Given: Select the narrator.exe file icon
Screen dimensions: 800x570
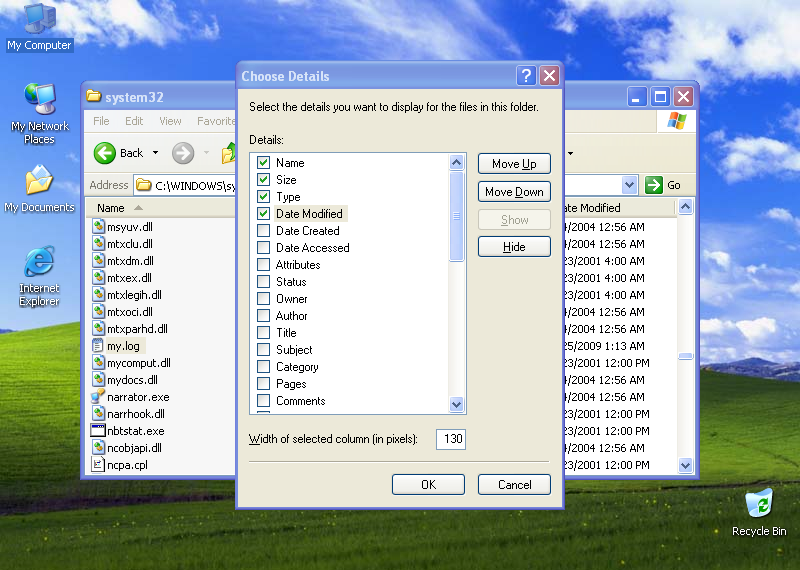Looking at the screenshot, I should 97,396.
